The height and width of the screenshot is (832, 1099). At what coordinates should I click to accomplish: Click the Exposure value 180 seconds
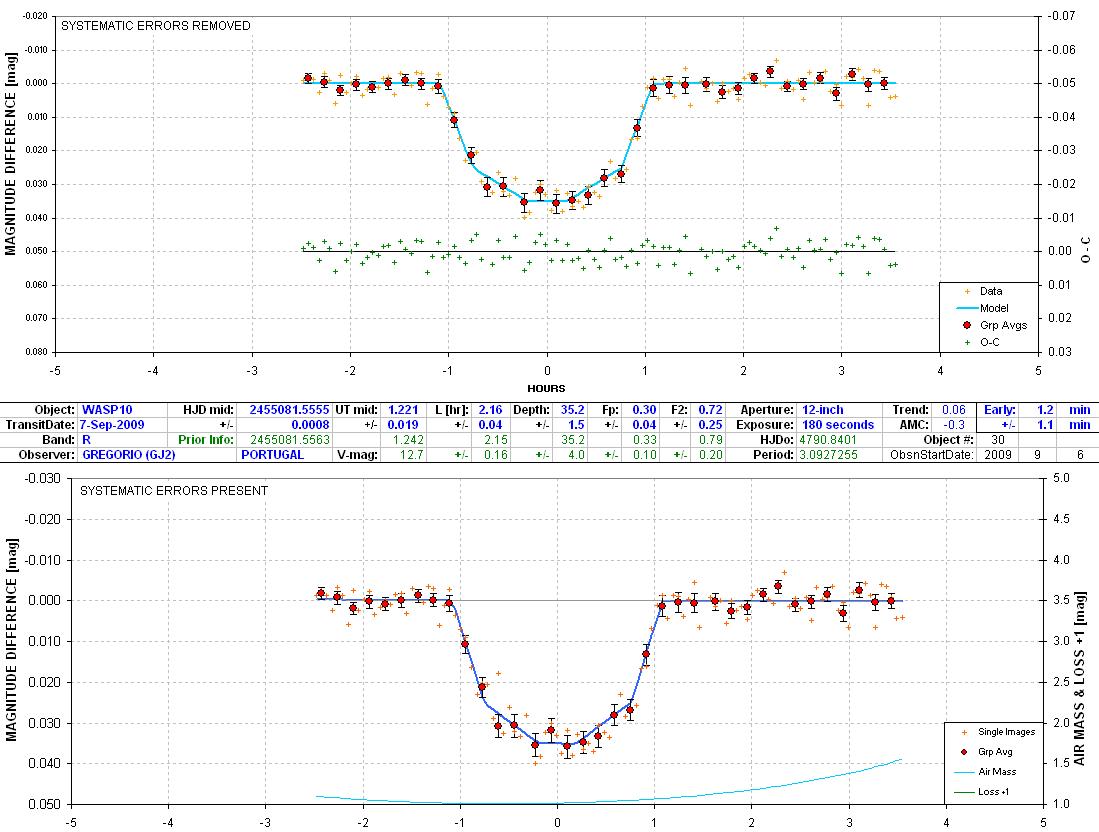(x=838, y=425)
